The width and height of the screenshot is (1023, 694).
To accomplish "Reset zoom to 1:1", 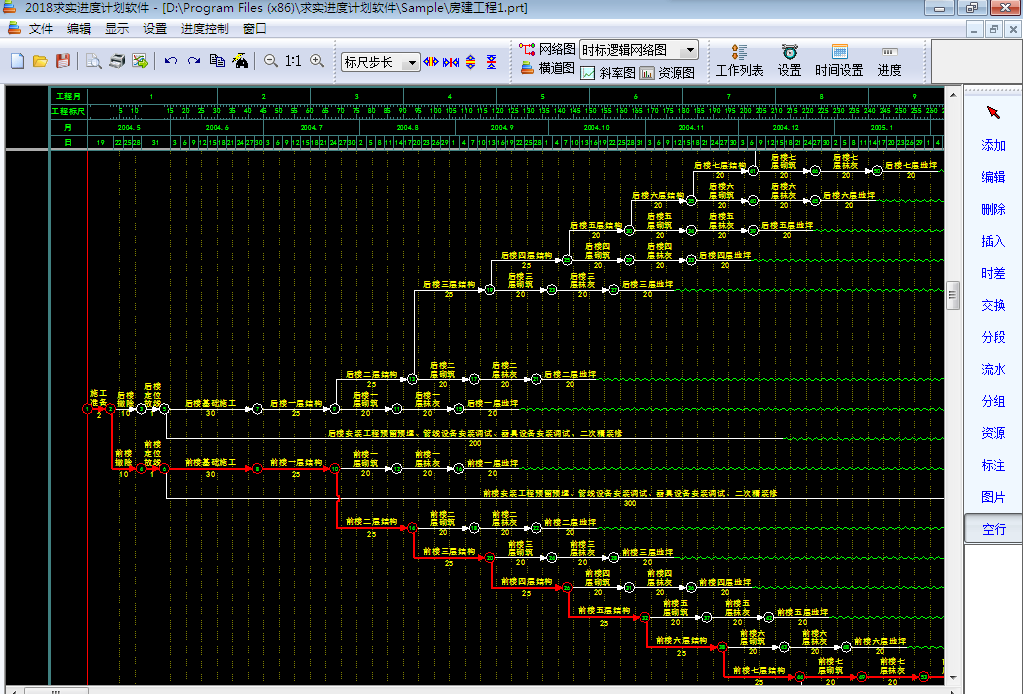I will click(294, 61).
